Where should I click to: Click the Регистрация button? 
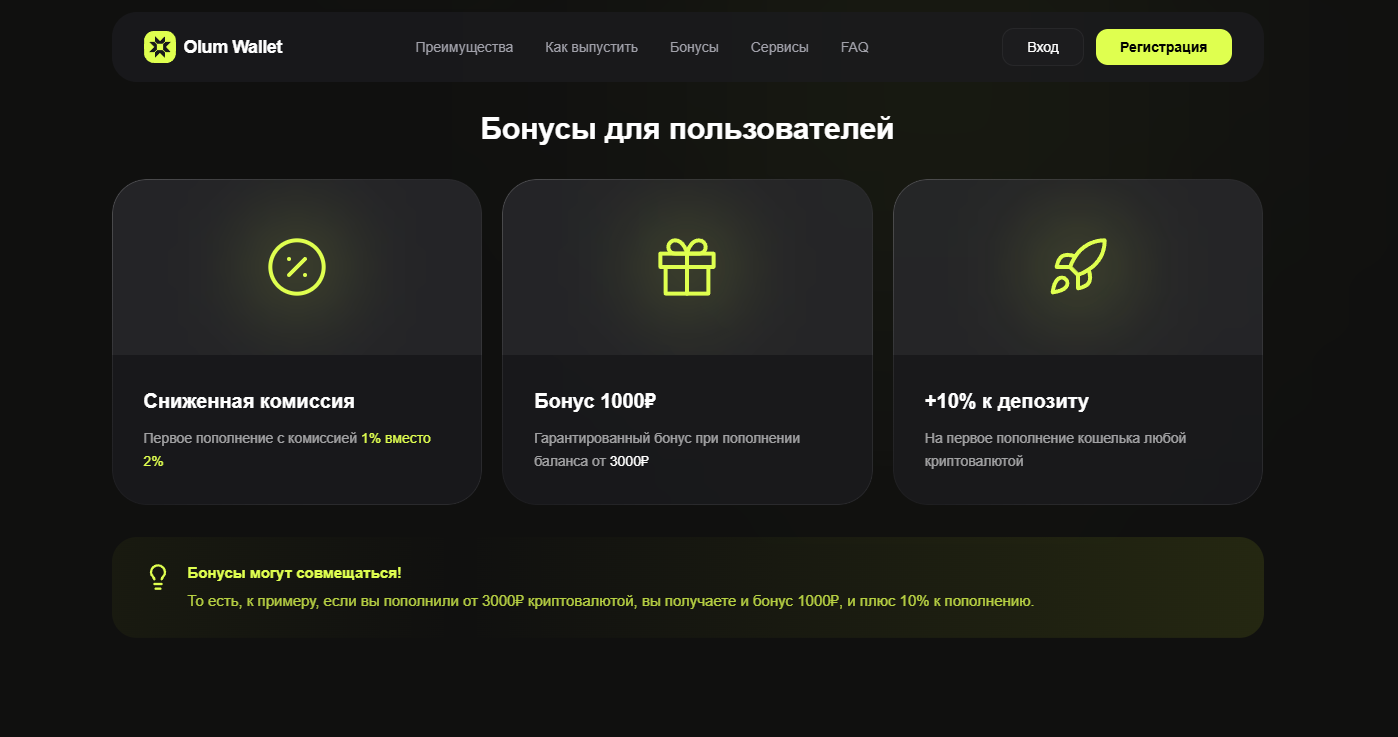point(1164,47)
